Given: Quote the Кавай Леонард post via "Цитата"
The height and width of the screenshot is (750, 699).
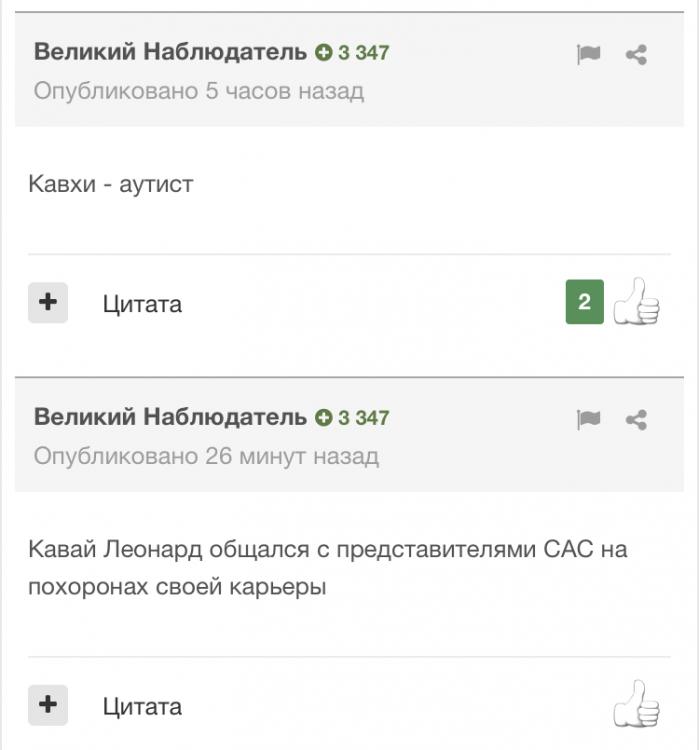Looking at the screenshot, I should (x=142, y=707).
